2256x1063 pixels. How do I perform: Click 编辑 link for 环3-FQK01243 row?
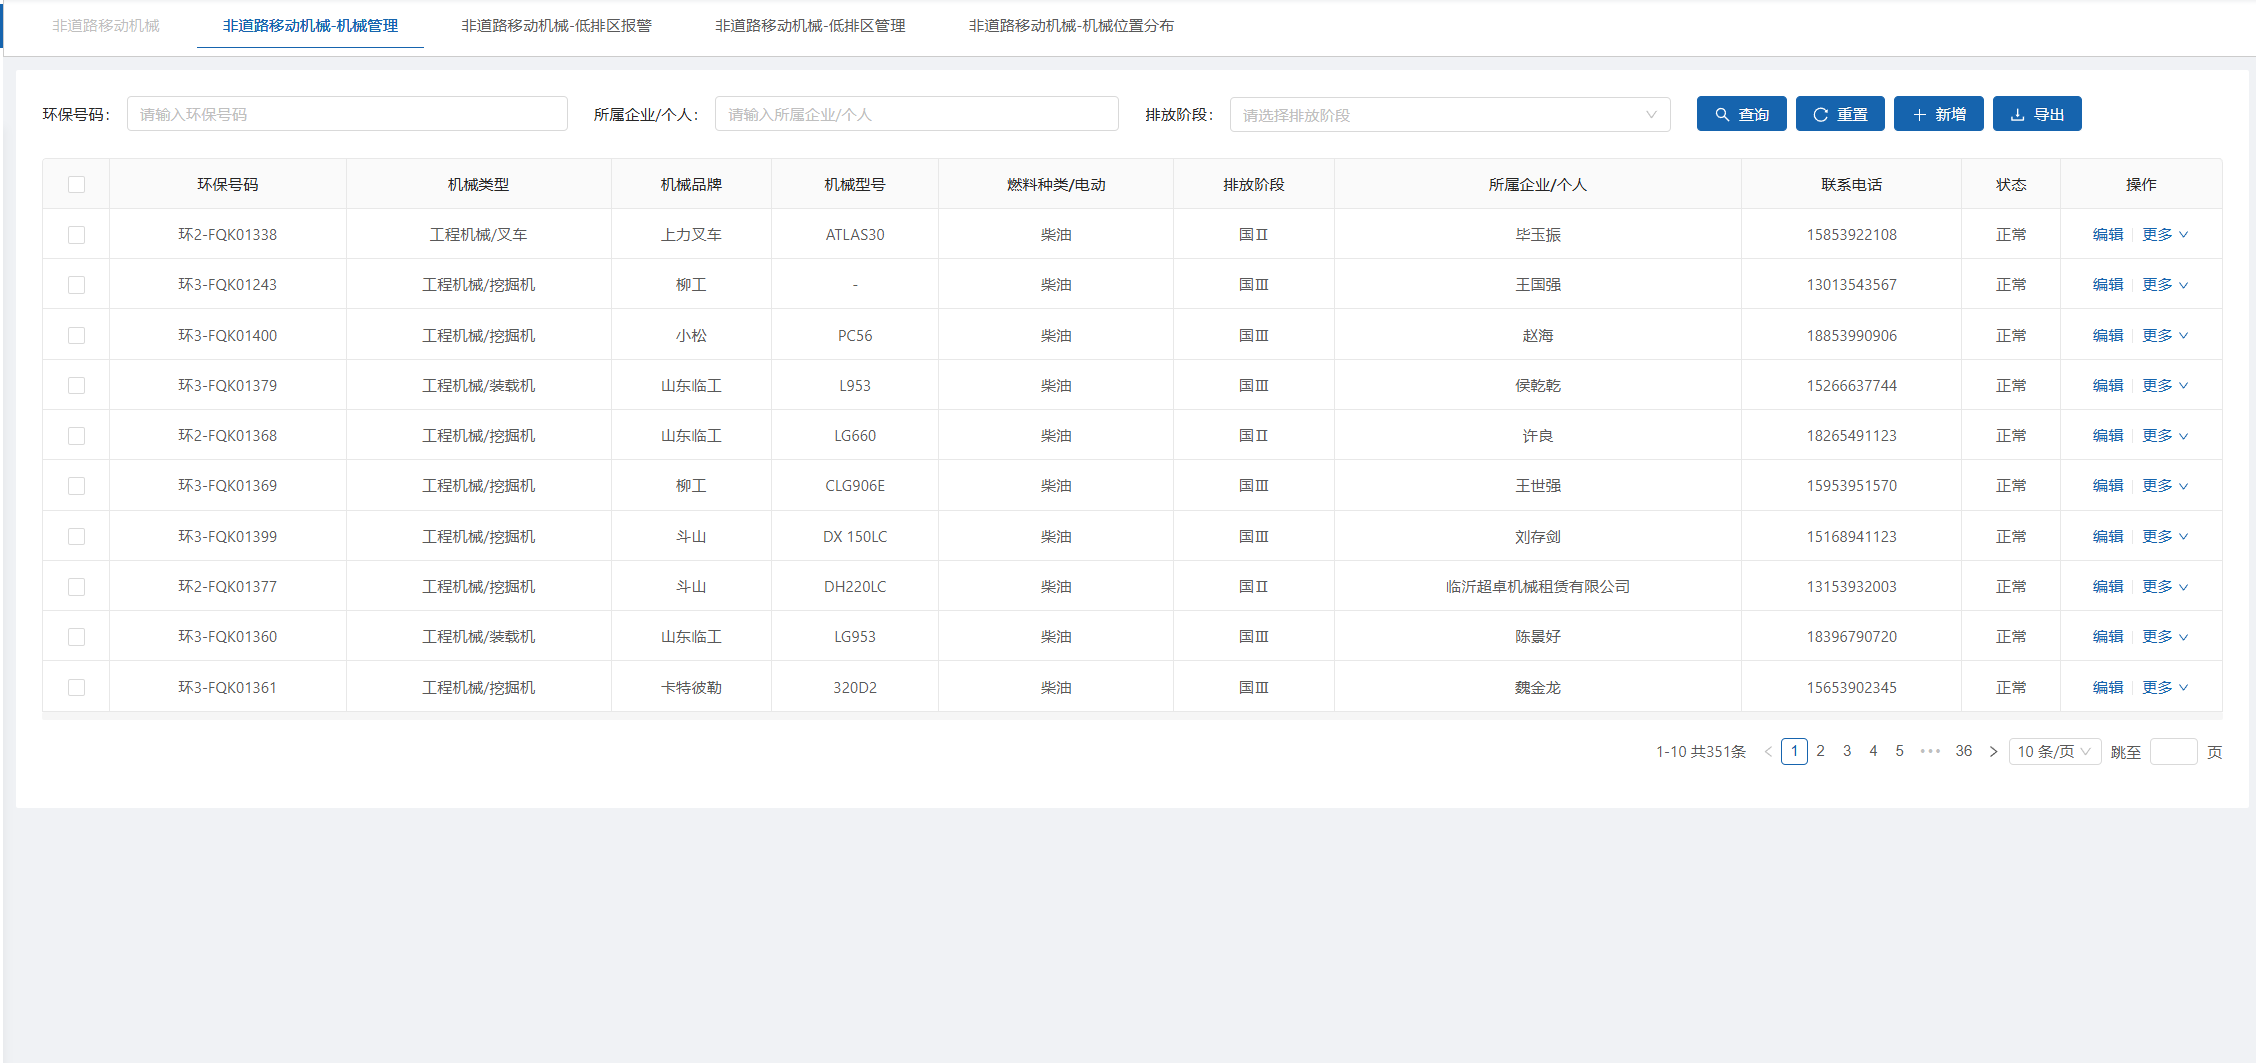click(2108, 284)
